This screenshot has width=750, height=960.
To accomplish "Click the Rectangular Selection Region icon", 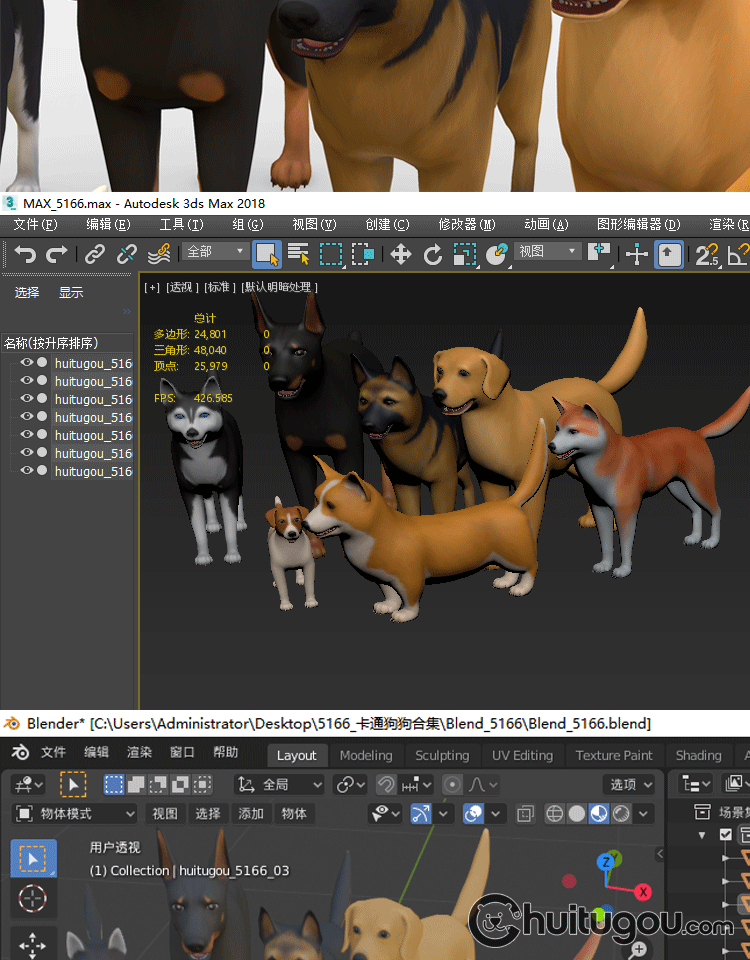I will tap(331, 254).
